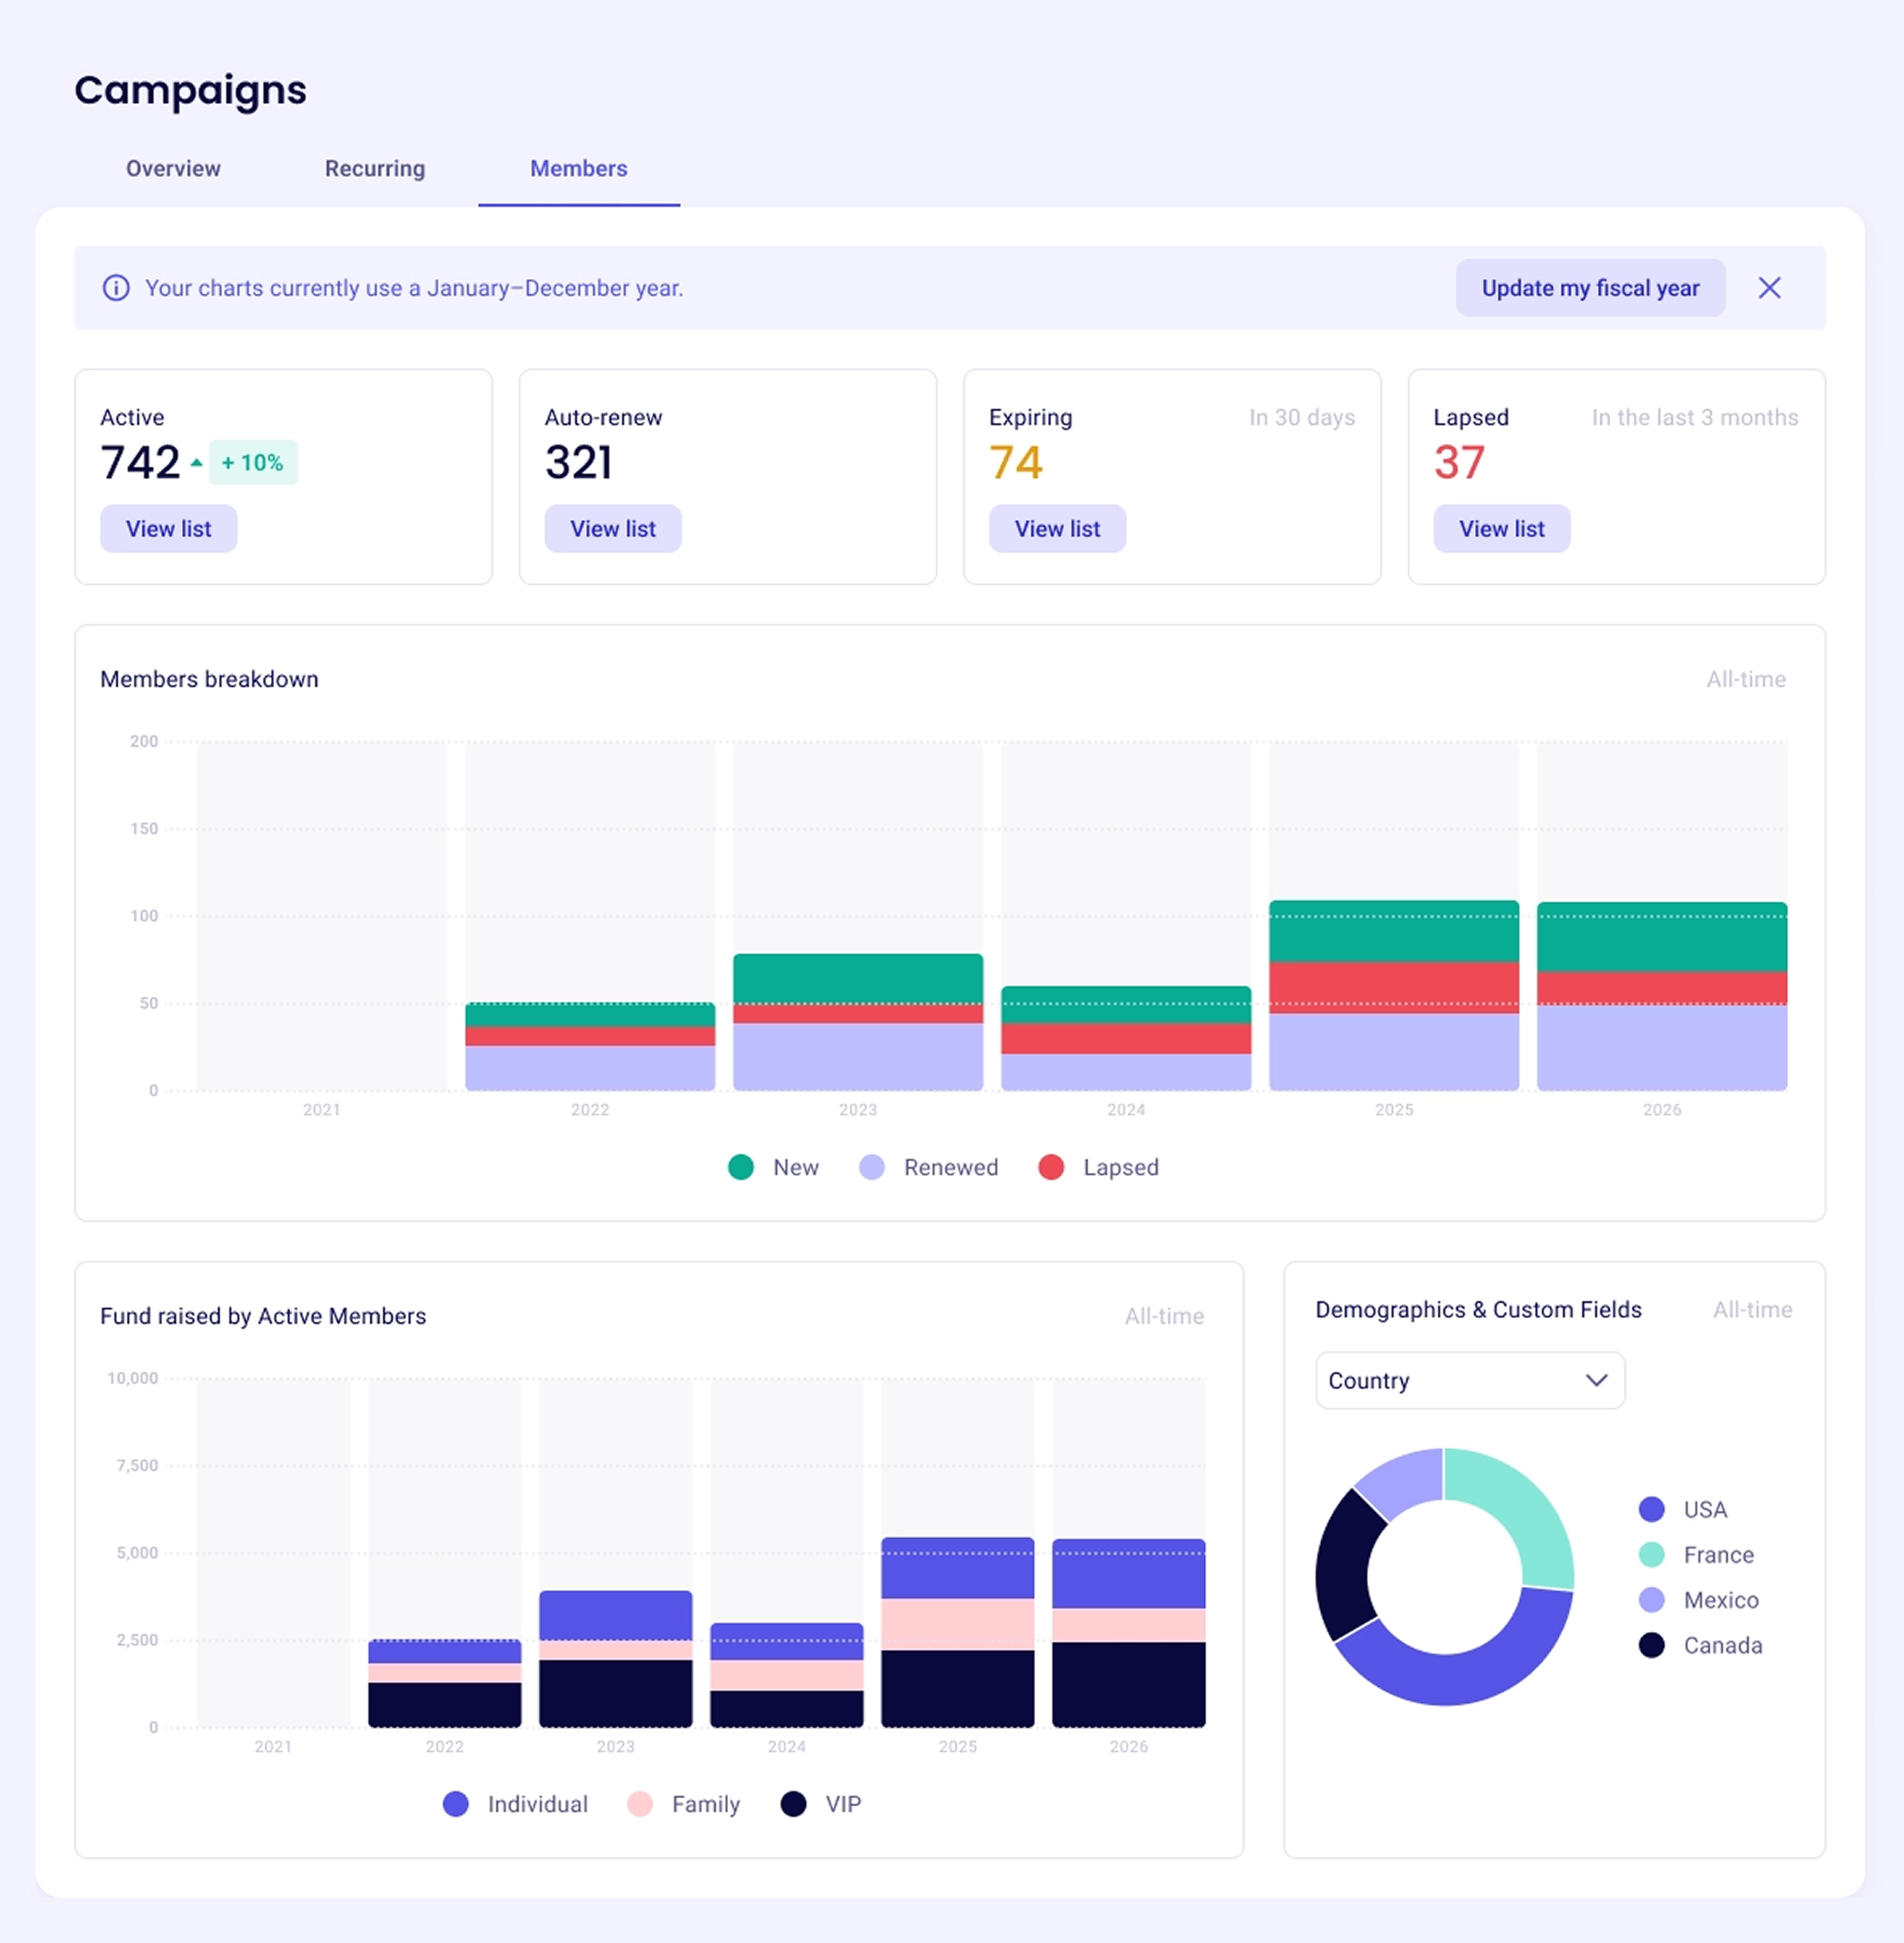Click the 2026 bar in Fund raised chart
Viewport: 1904px width, 1943px height.
(x=1128, y=1633)
